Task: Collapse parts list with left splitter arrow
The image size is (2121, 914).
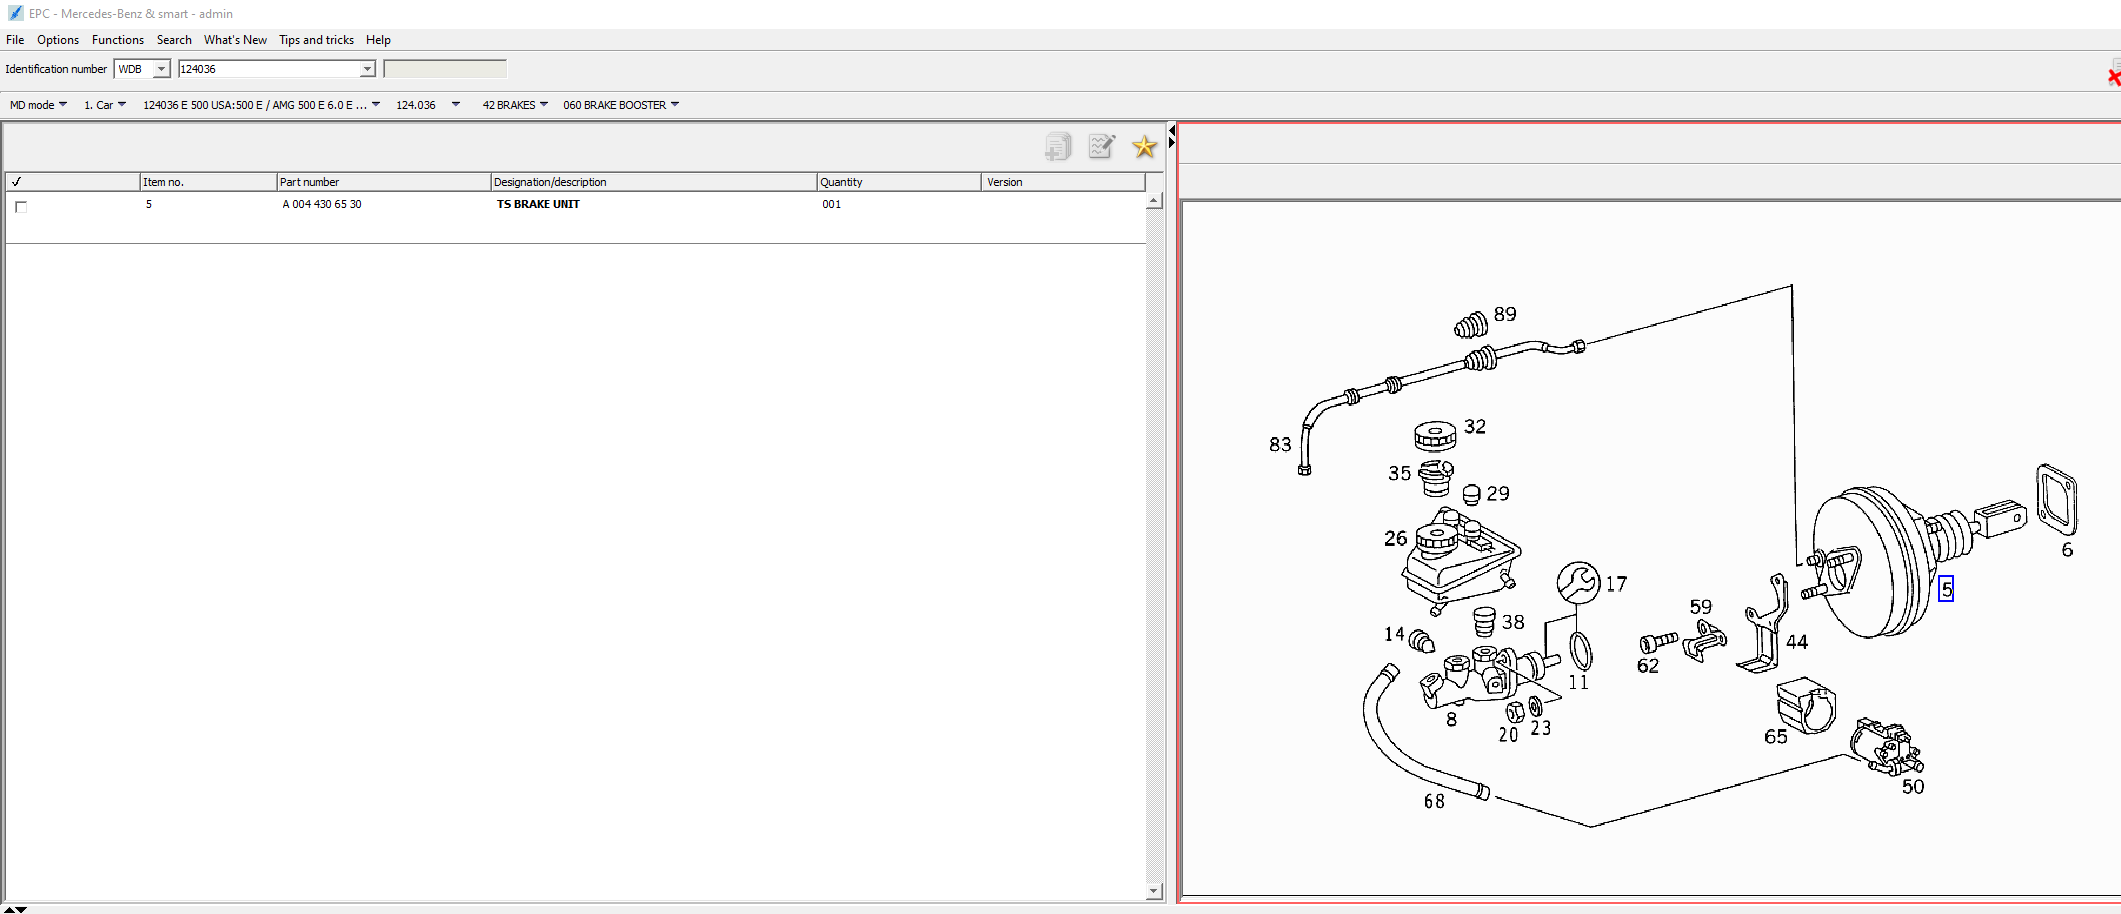Action: [x=1172, y=131]
